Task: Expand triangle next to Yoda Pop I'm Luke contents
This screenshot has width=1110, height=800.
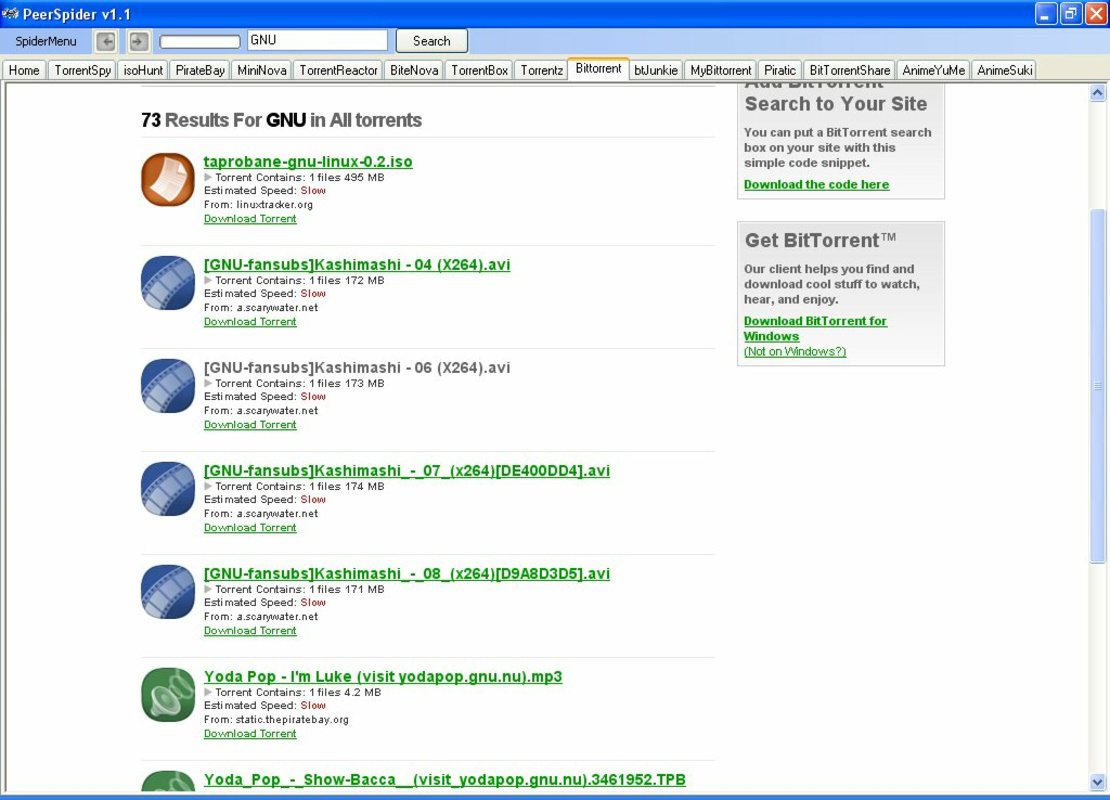Action: (208, 692)
